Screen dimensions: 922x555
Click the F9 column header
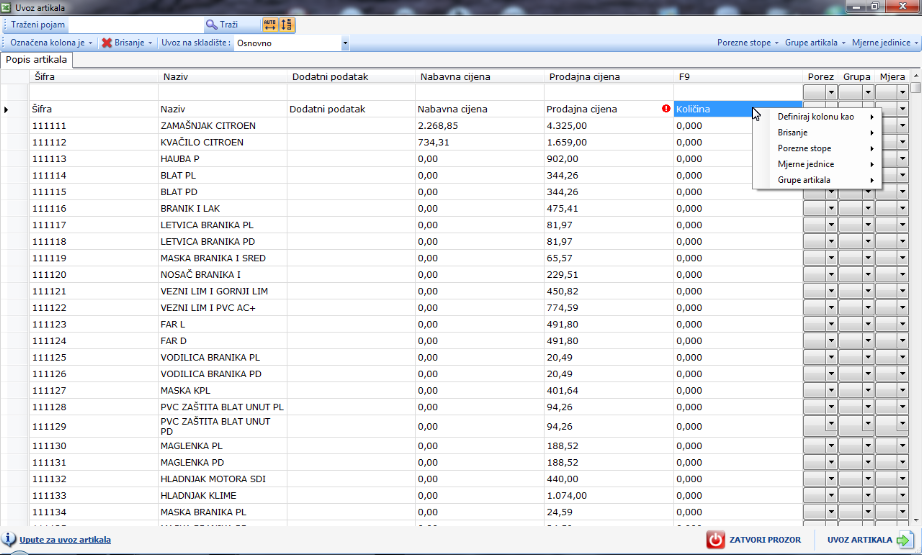click(x=738, y=76)
